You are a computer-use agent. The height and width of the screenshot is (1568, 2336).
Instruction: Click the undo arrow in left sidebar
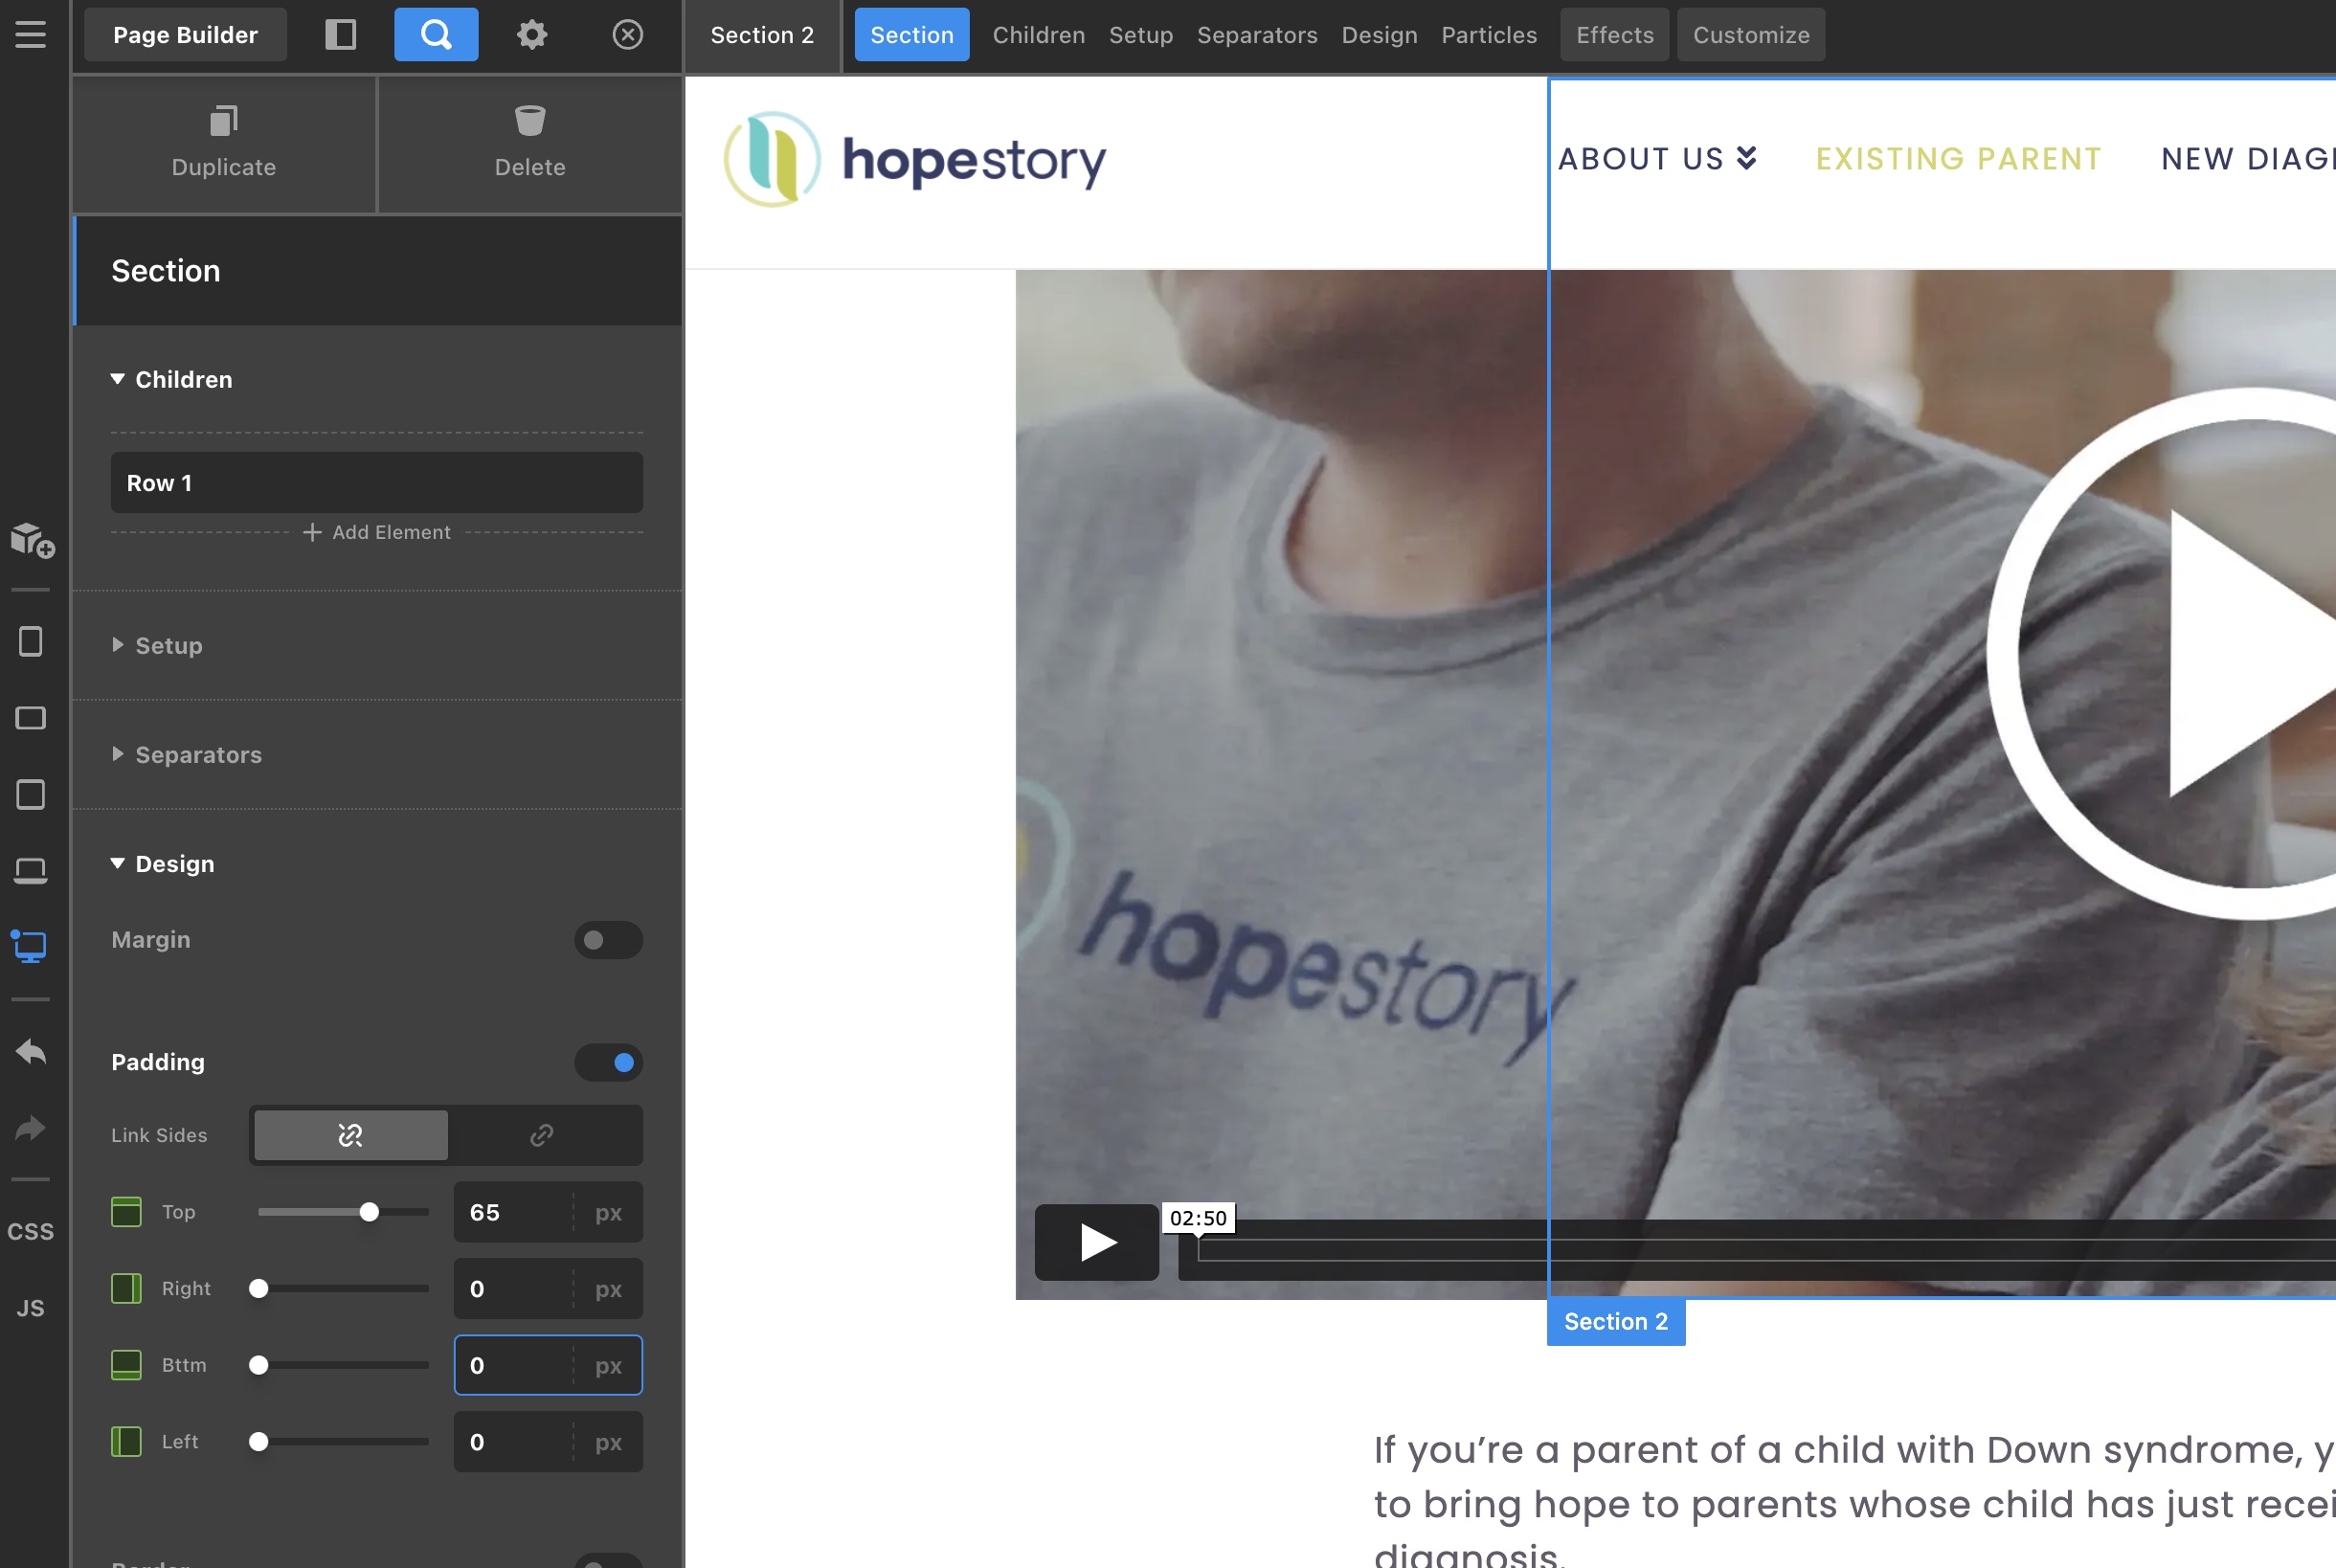(31, 1052)
